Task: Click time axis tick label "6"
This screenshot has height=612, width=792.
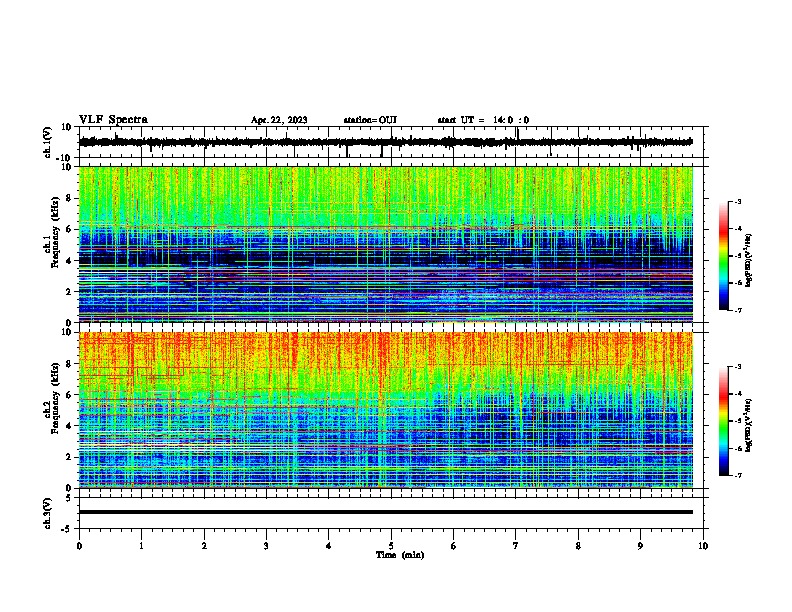Action: coord(454,546)
